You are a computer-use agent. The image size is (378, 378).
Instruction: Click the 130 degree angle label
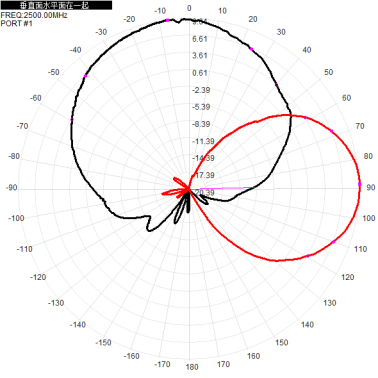pos(330,303)
